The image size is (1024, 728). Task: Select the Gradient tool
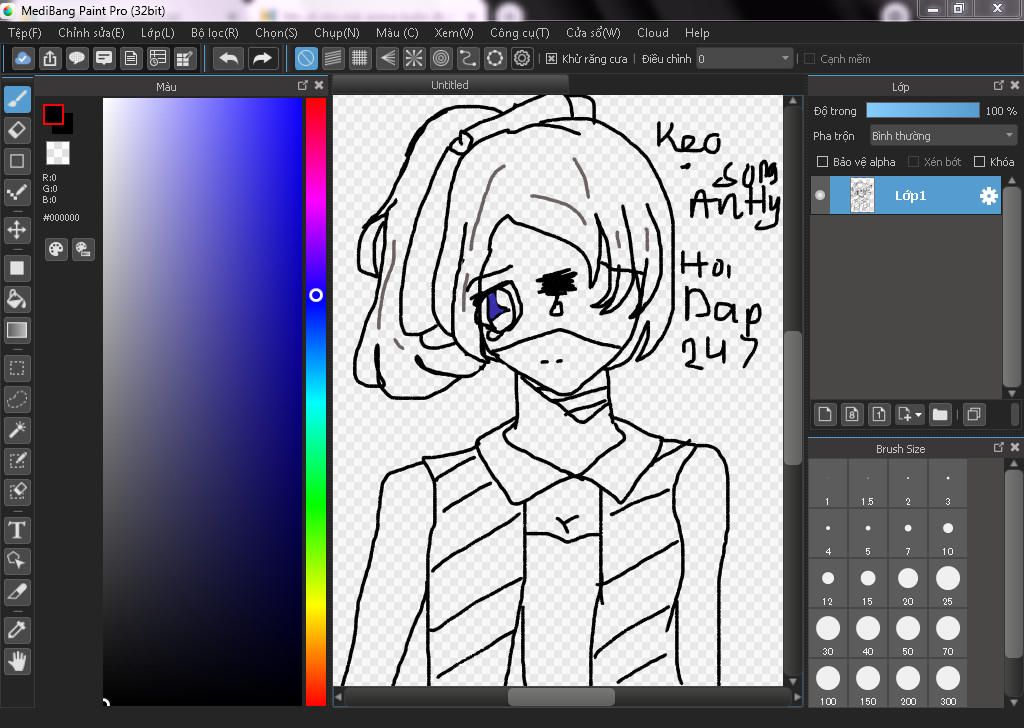[x=18, y=330]
